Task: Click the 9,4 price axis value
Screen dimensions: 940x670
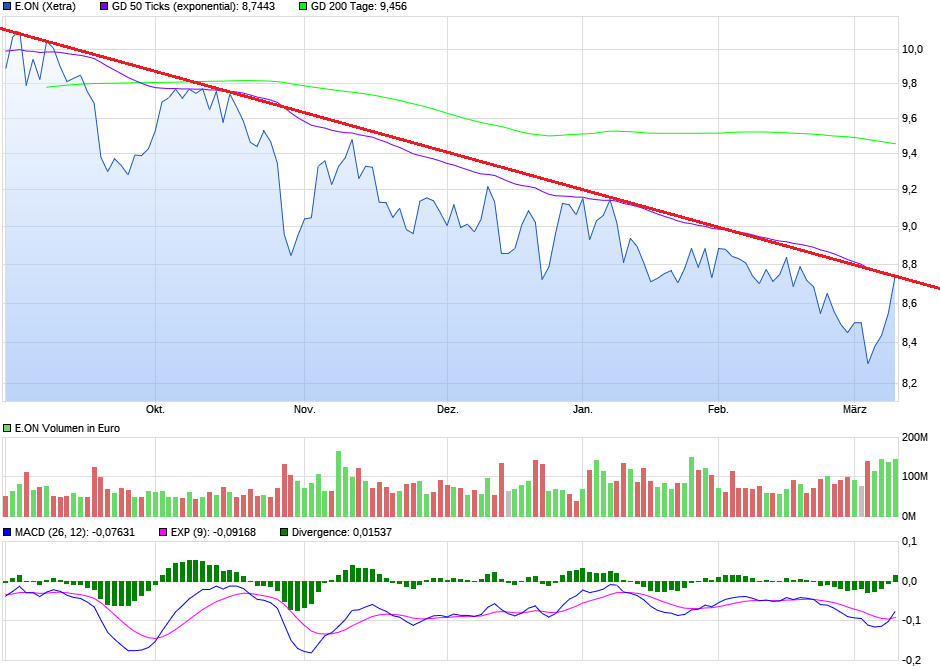Action: (909, 154)
